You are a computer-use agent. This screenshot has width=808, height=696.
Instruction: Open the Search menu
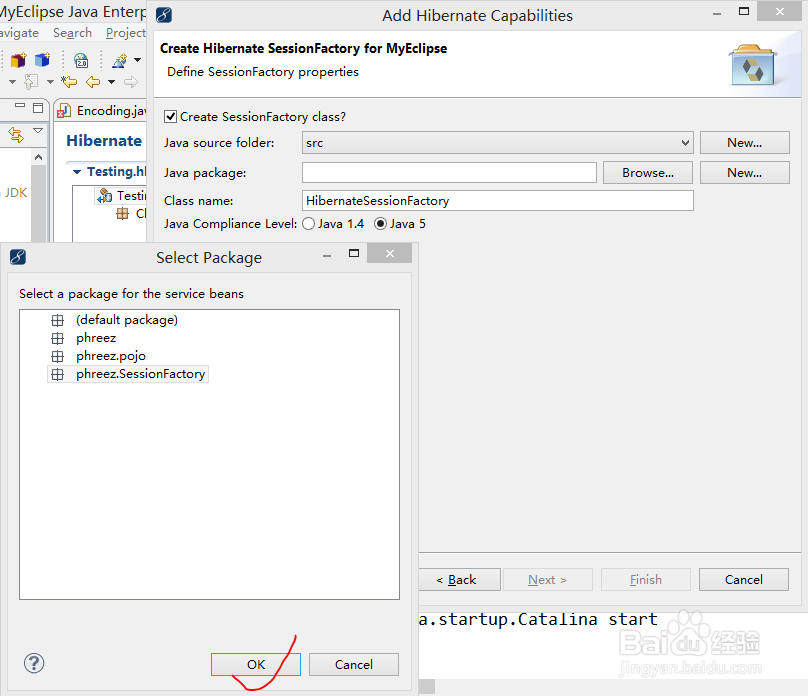click(72, 33)
